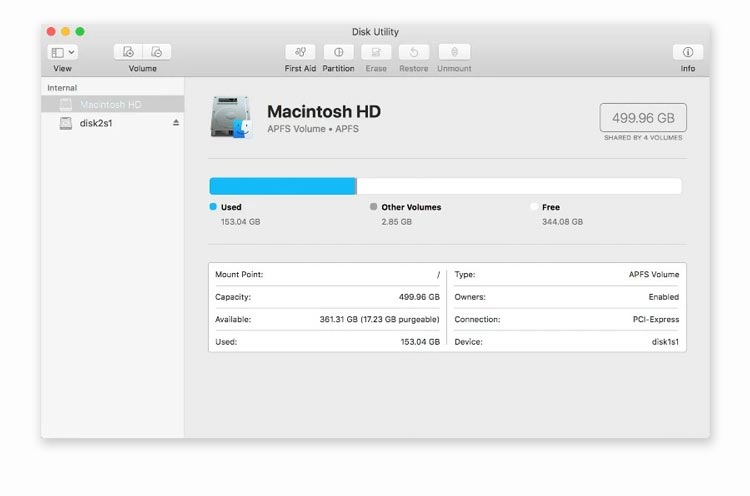
Task: Click the Add Volume icon
Action: click(x=128, y=52)
